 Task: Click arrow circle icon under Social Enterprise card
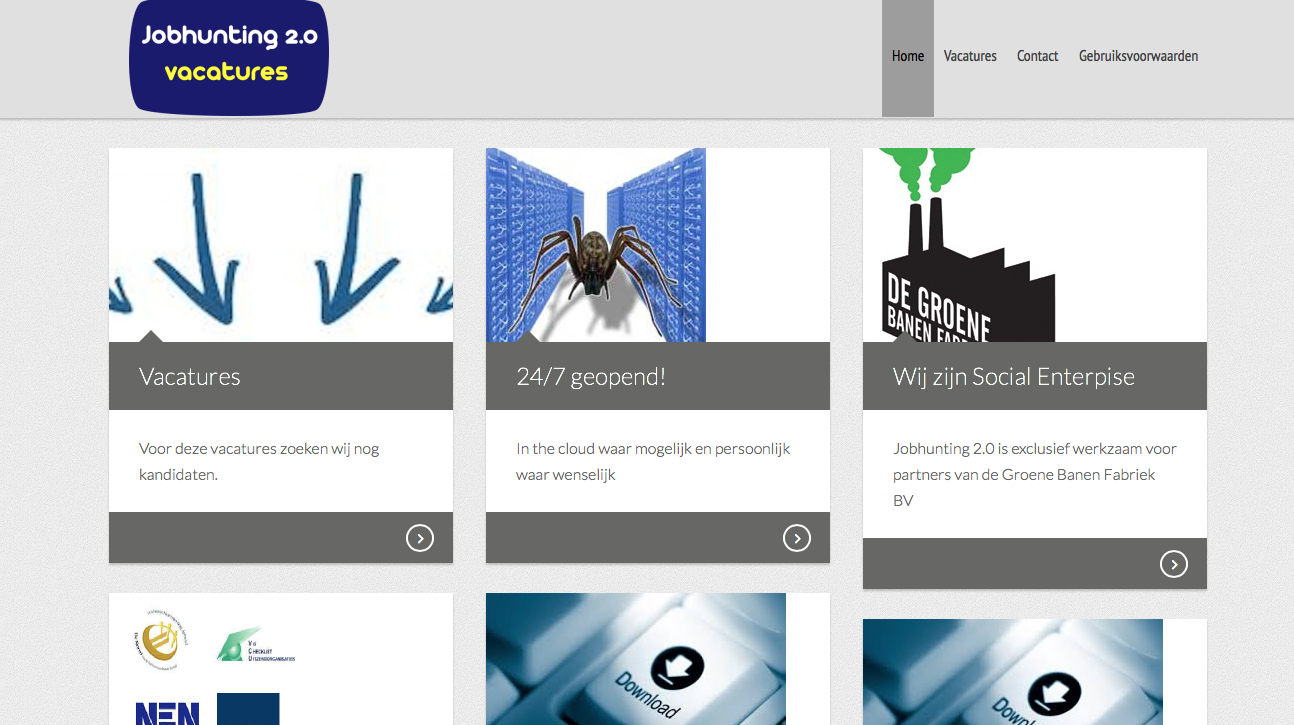tap(1174, 564)
